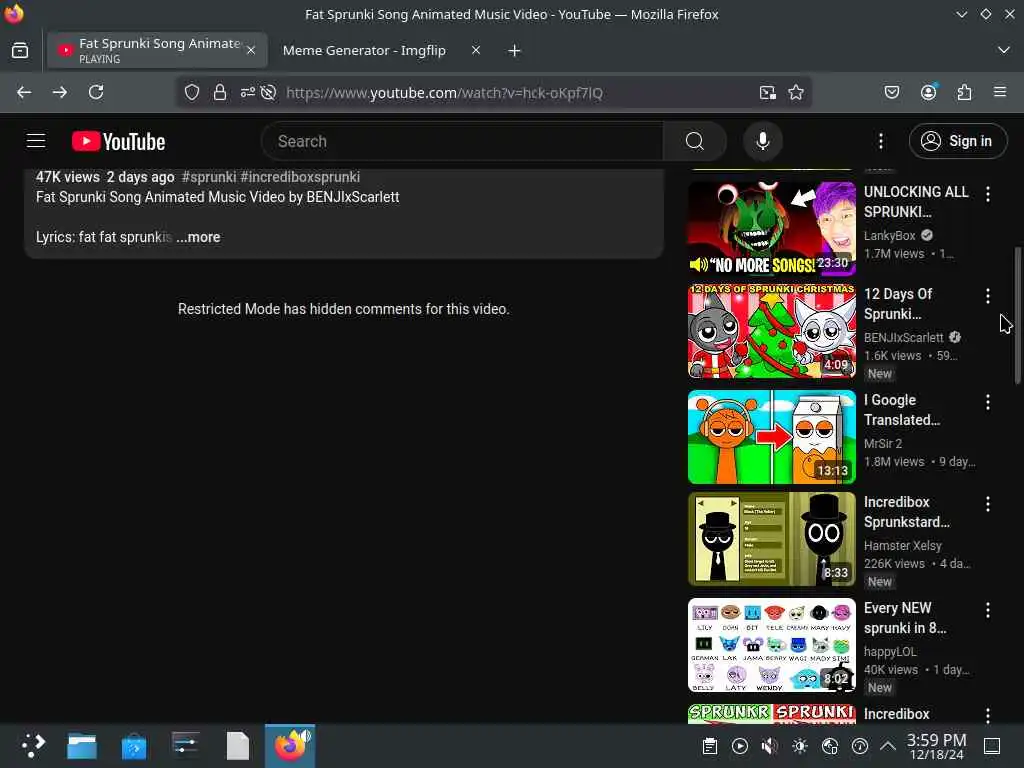Viewport: 1024px width, 768px height.
Task: Open System Settings from the taskbar
Action: [x=185, y=746]
